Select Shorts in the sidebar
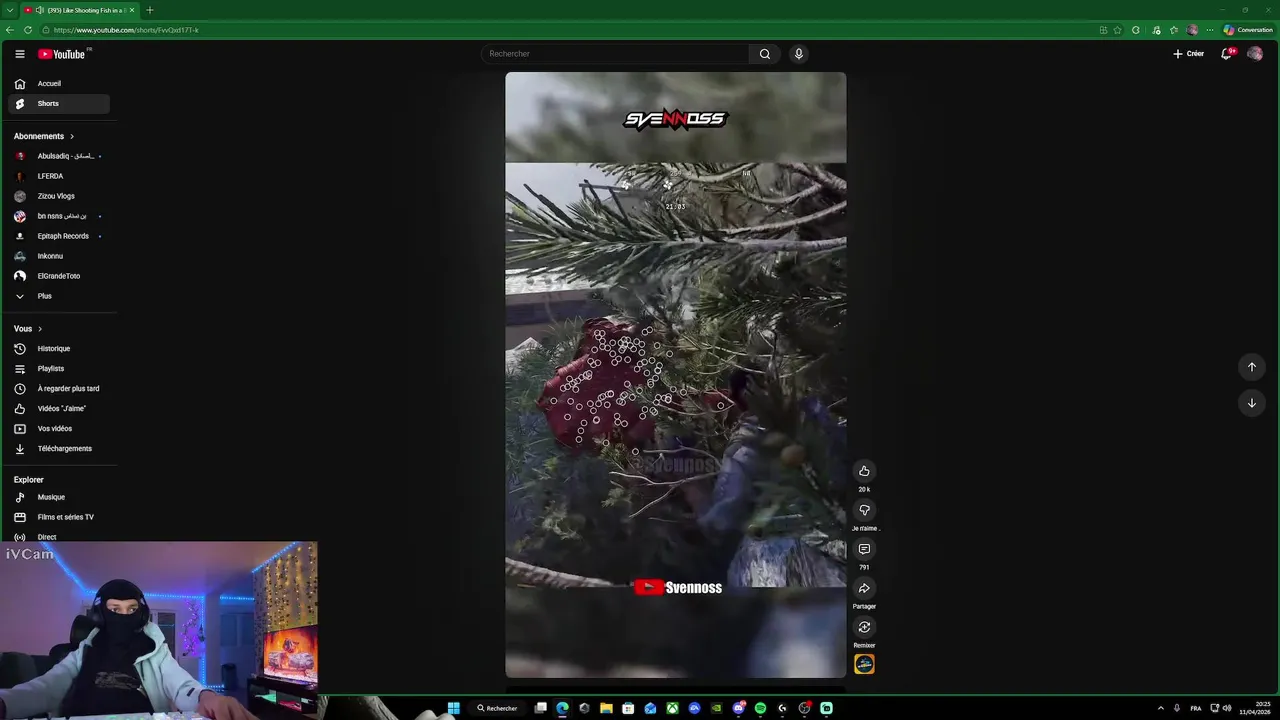This screenshot has width=1280, height=720. (x=59, y=104)
